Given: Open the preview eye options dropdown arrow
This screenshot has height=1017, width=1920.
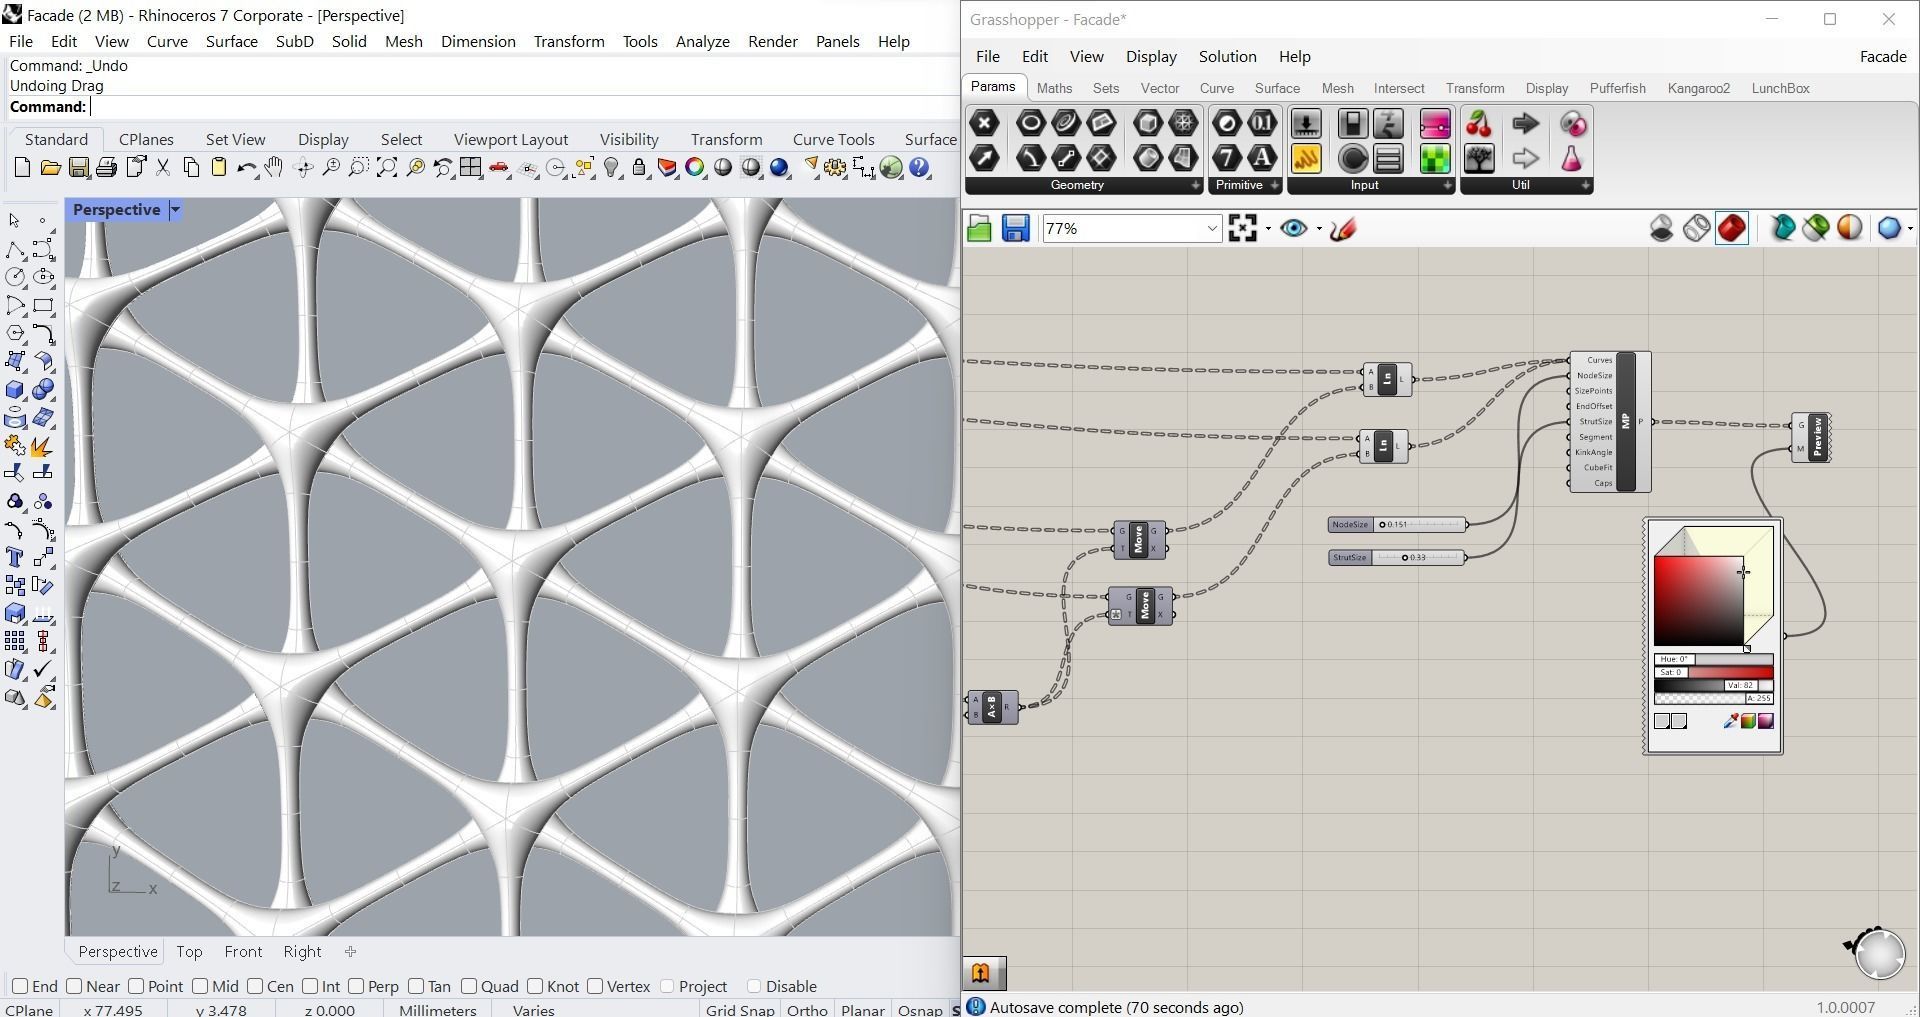Looking at the screenshot, I should point(1319,229).
